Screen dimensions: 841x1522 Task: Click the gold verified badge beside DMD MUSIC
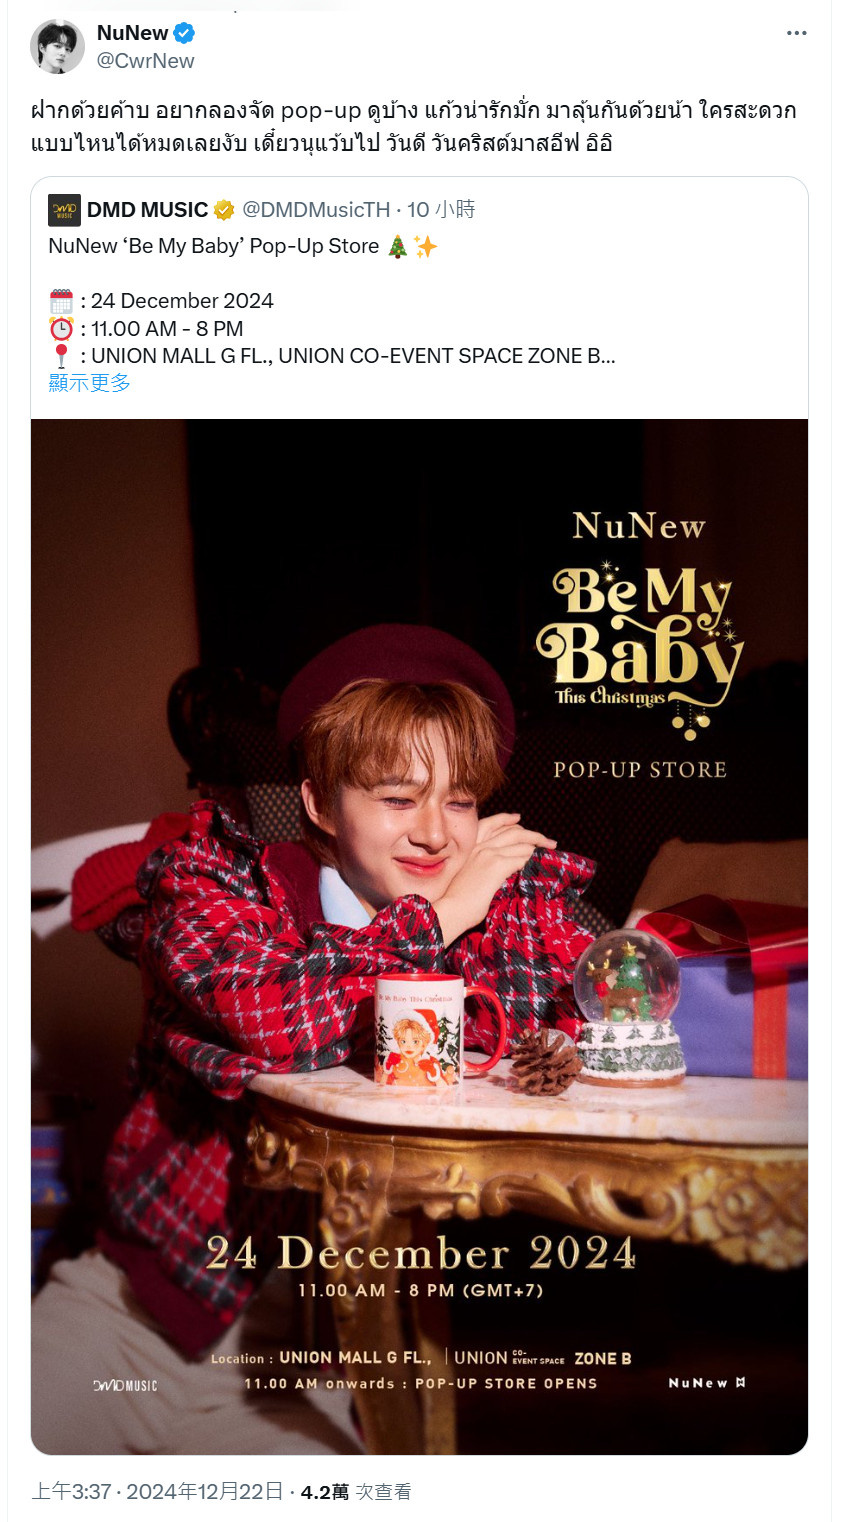[224, 210]
